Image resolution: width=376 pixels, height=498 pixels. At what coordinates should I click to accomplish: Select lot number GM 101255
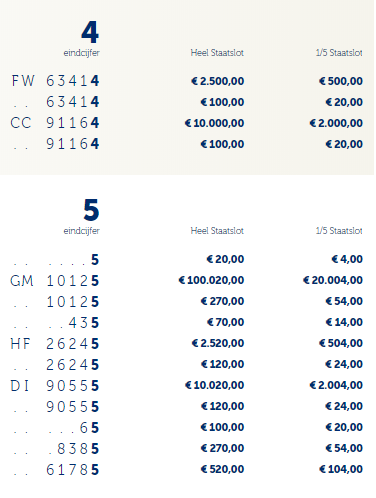point(55,281)
